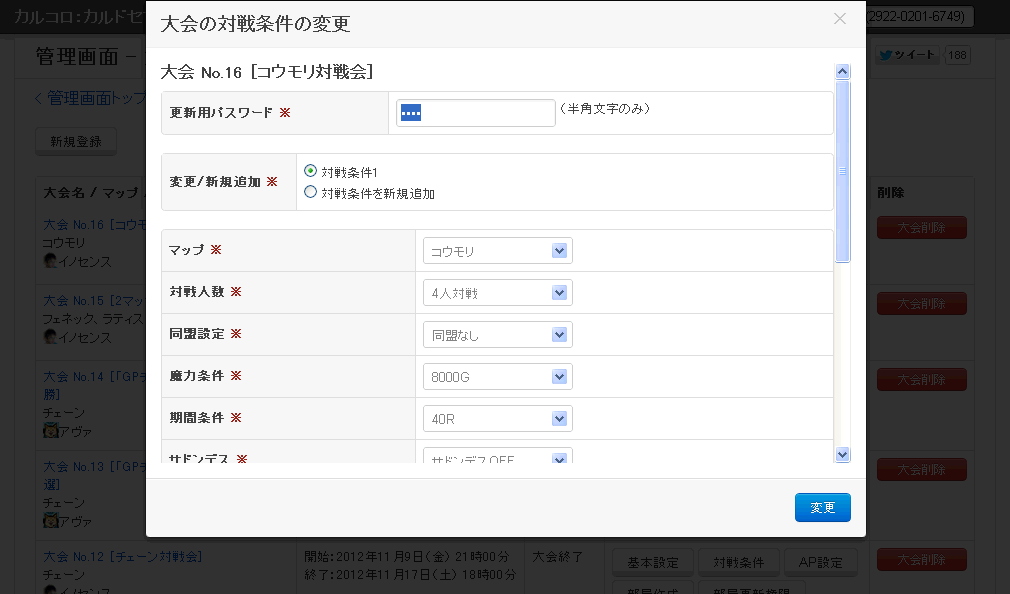The height and width of the screenshot is (594, 1010).
Task: Close the 大会の対戦条件の変更 dialog
Action: (x=840, y=19)
